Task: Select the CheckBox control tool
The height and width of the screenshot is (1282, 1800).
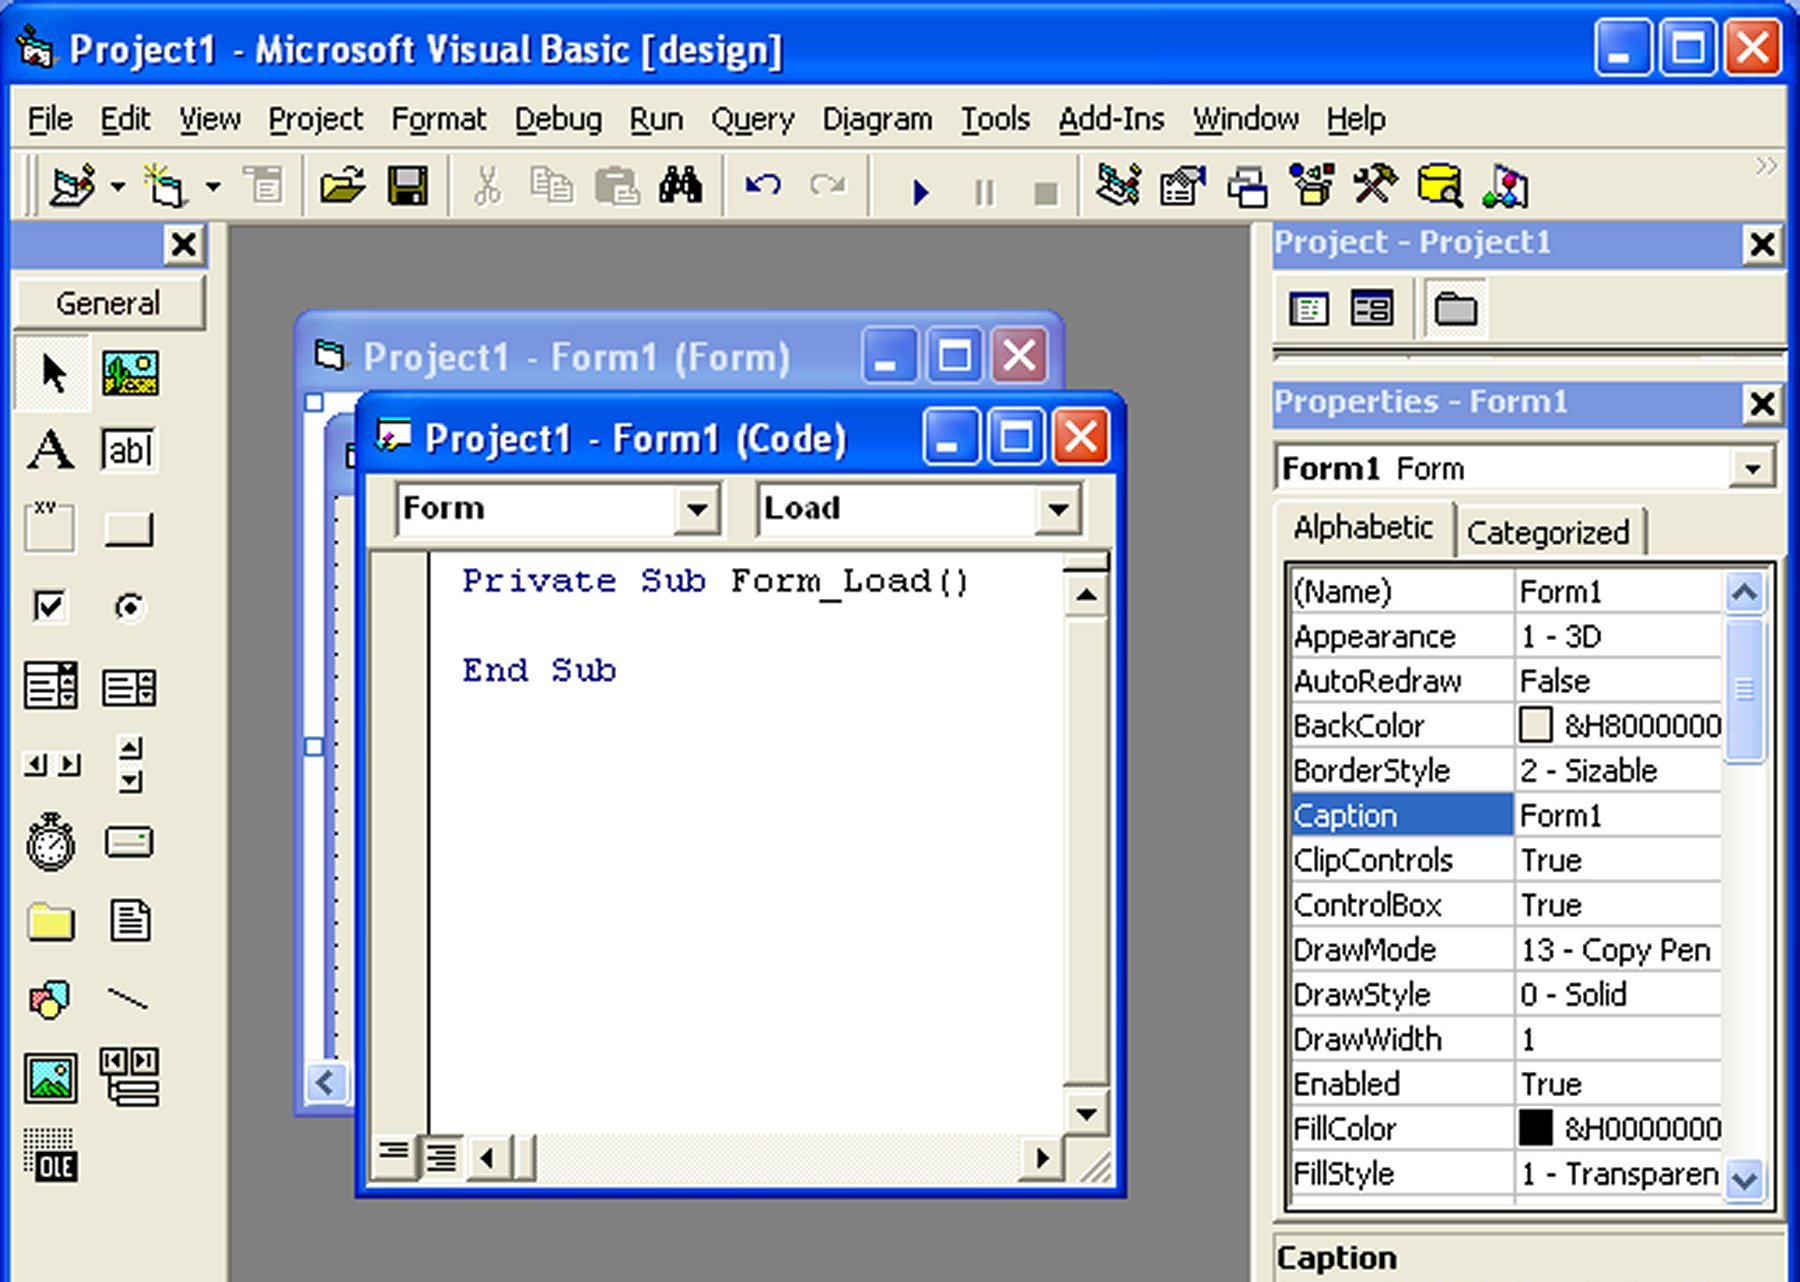Action: tap(49, 606)
